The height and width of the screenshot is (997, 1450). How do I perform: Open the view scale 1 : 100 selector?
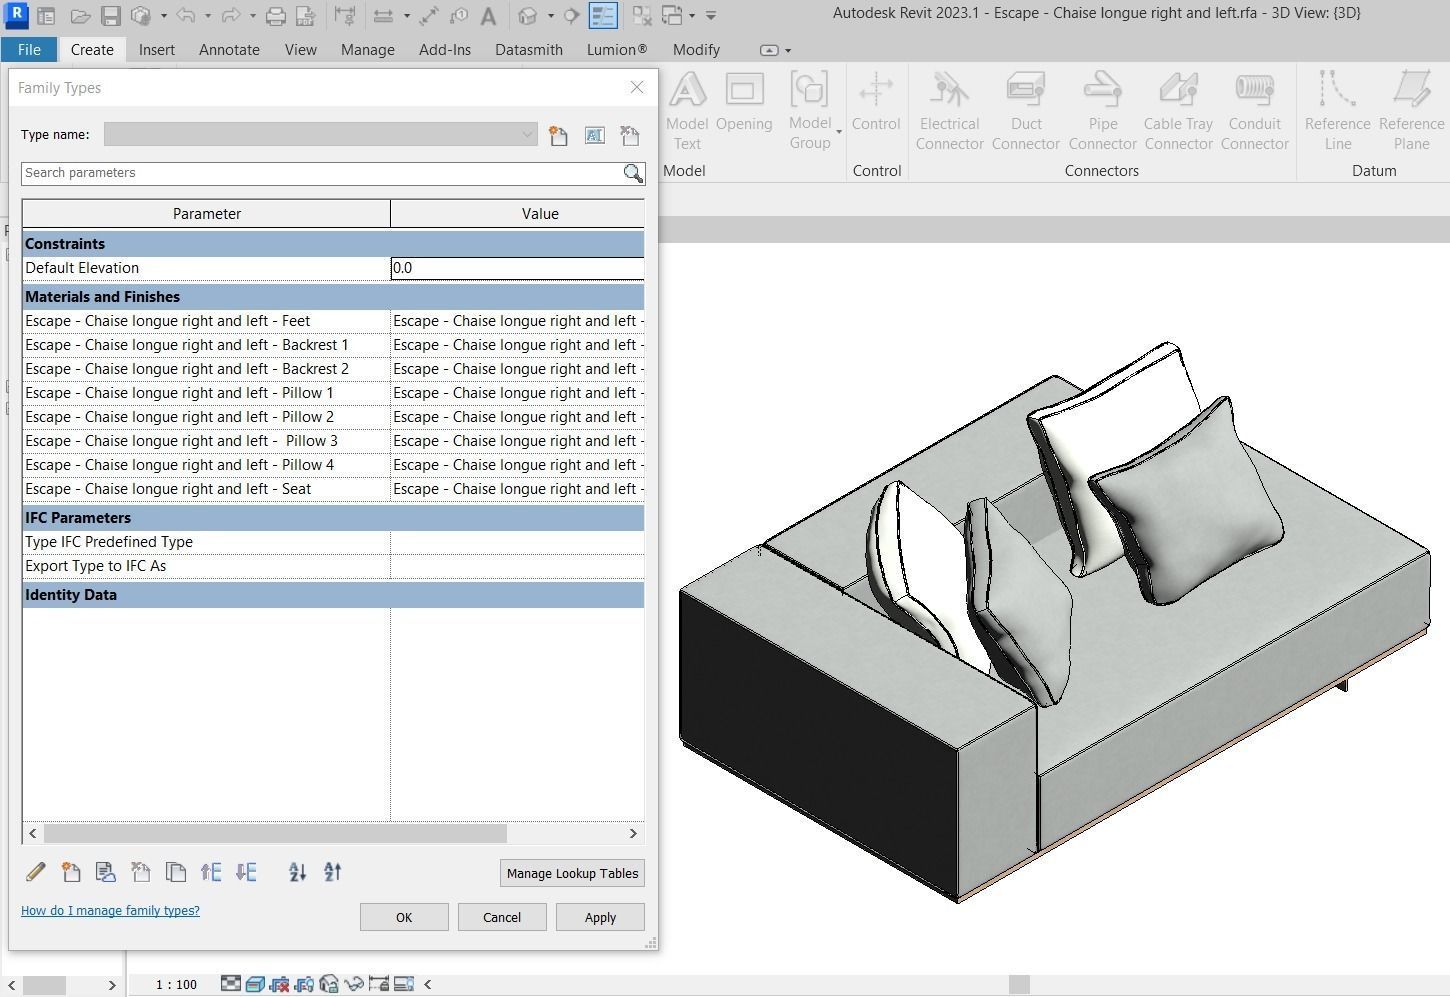(177, 984)
